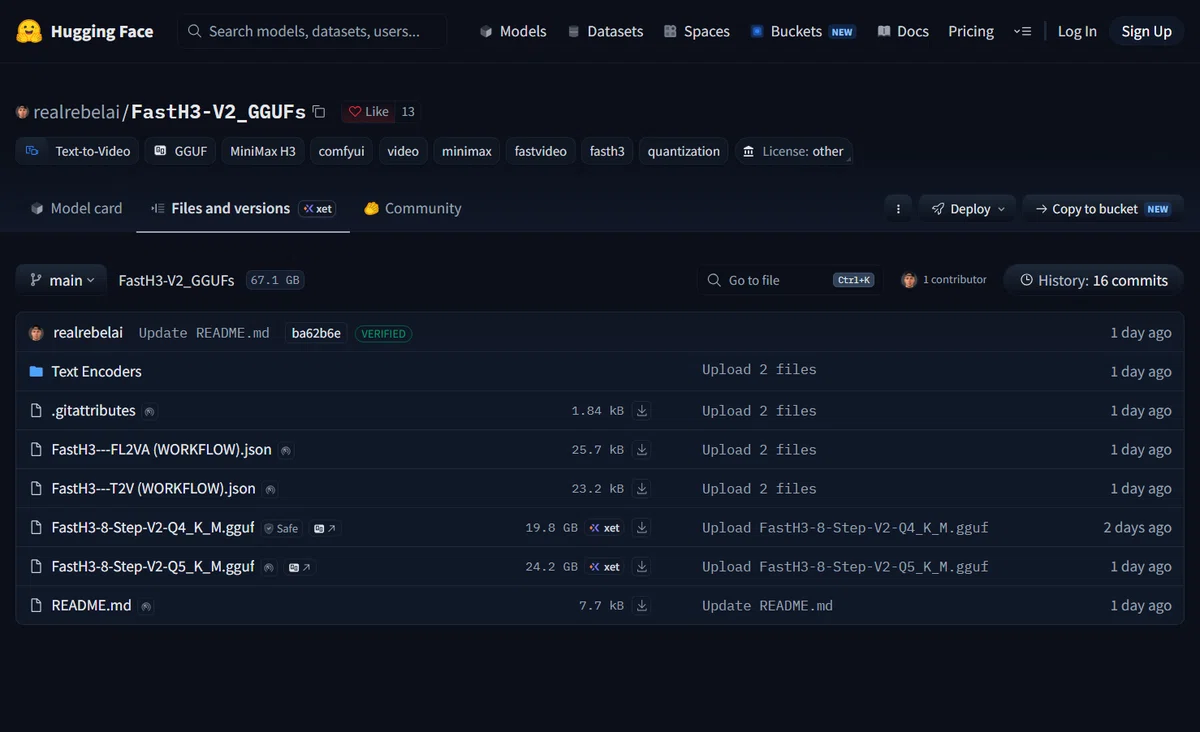This screenshot has height=732, width=1200.
Task: Focus the search models, datasets, users field
Action: click(313, 31)
